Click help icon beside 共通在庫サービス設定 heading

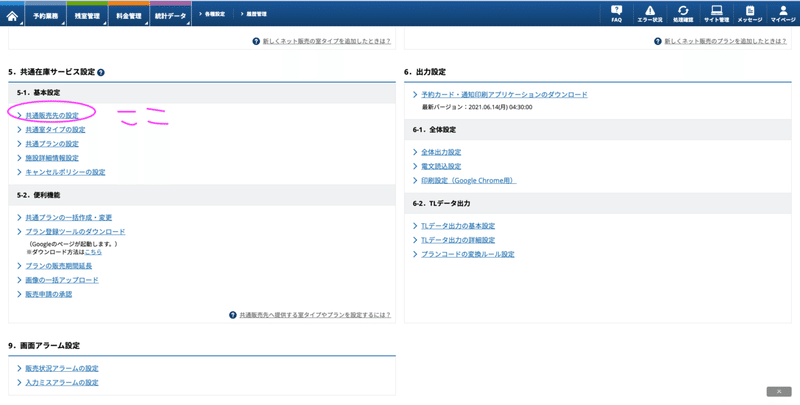(101, 73)
